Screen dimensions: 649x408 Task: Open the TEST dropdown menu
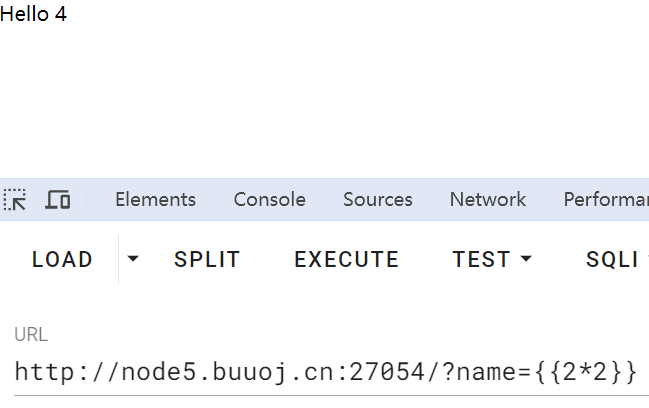tap(492, 259)
